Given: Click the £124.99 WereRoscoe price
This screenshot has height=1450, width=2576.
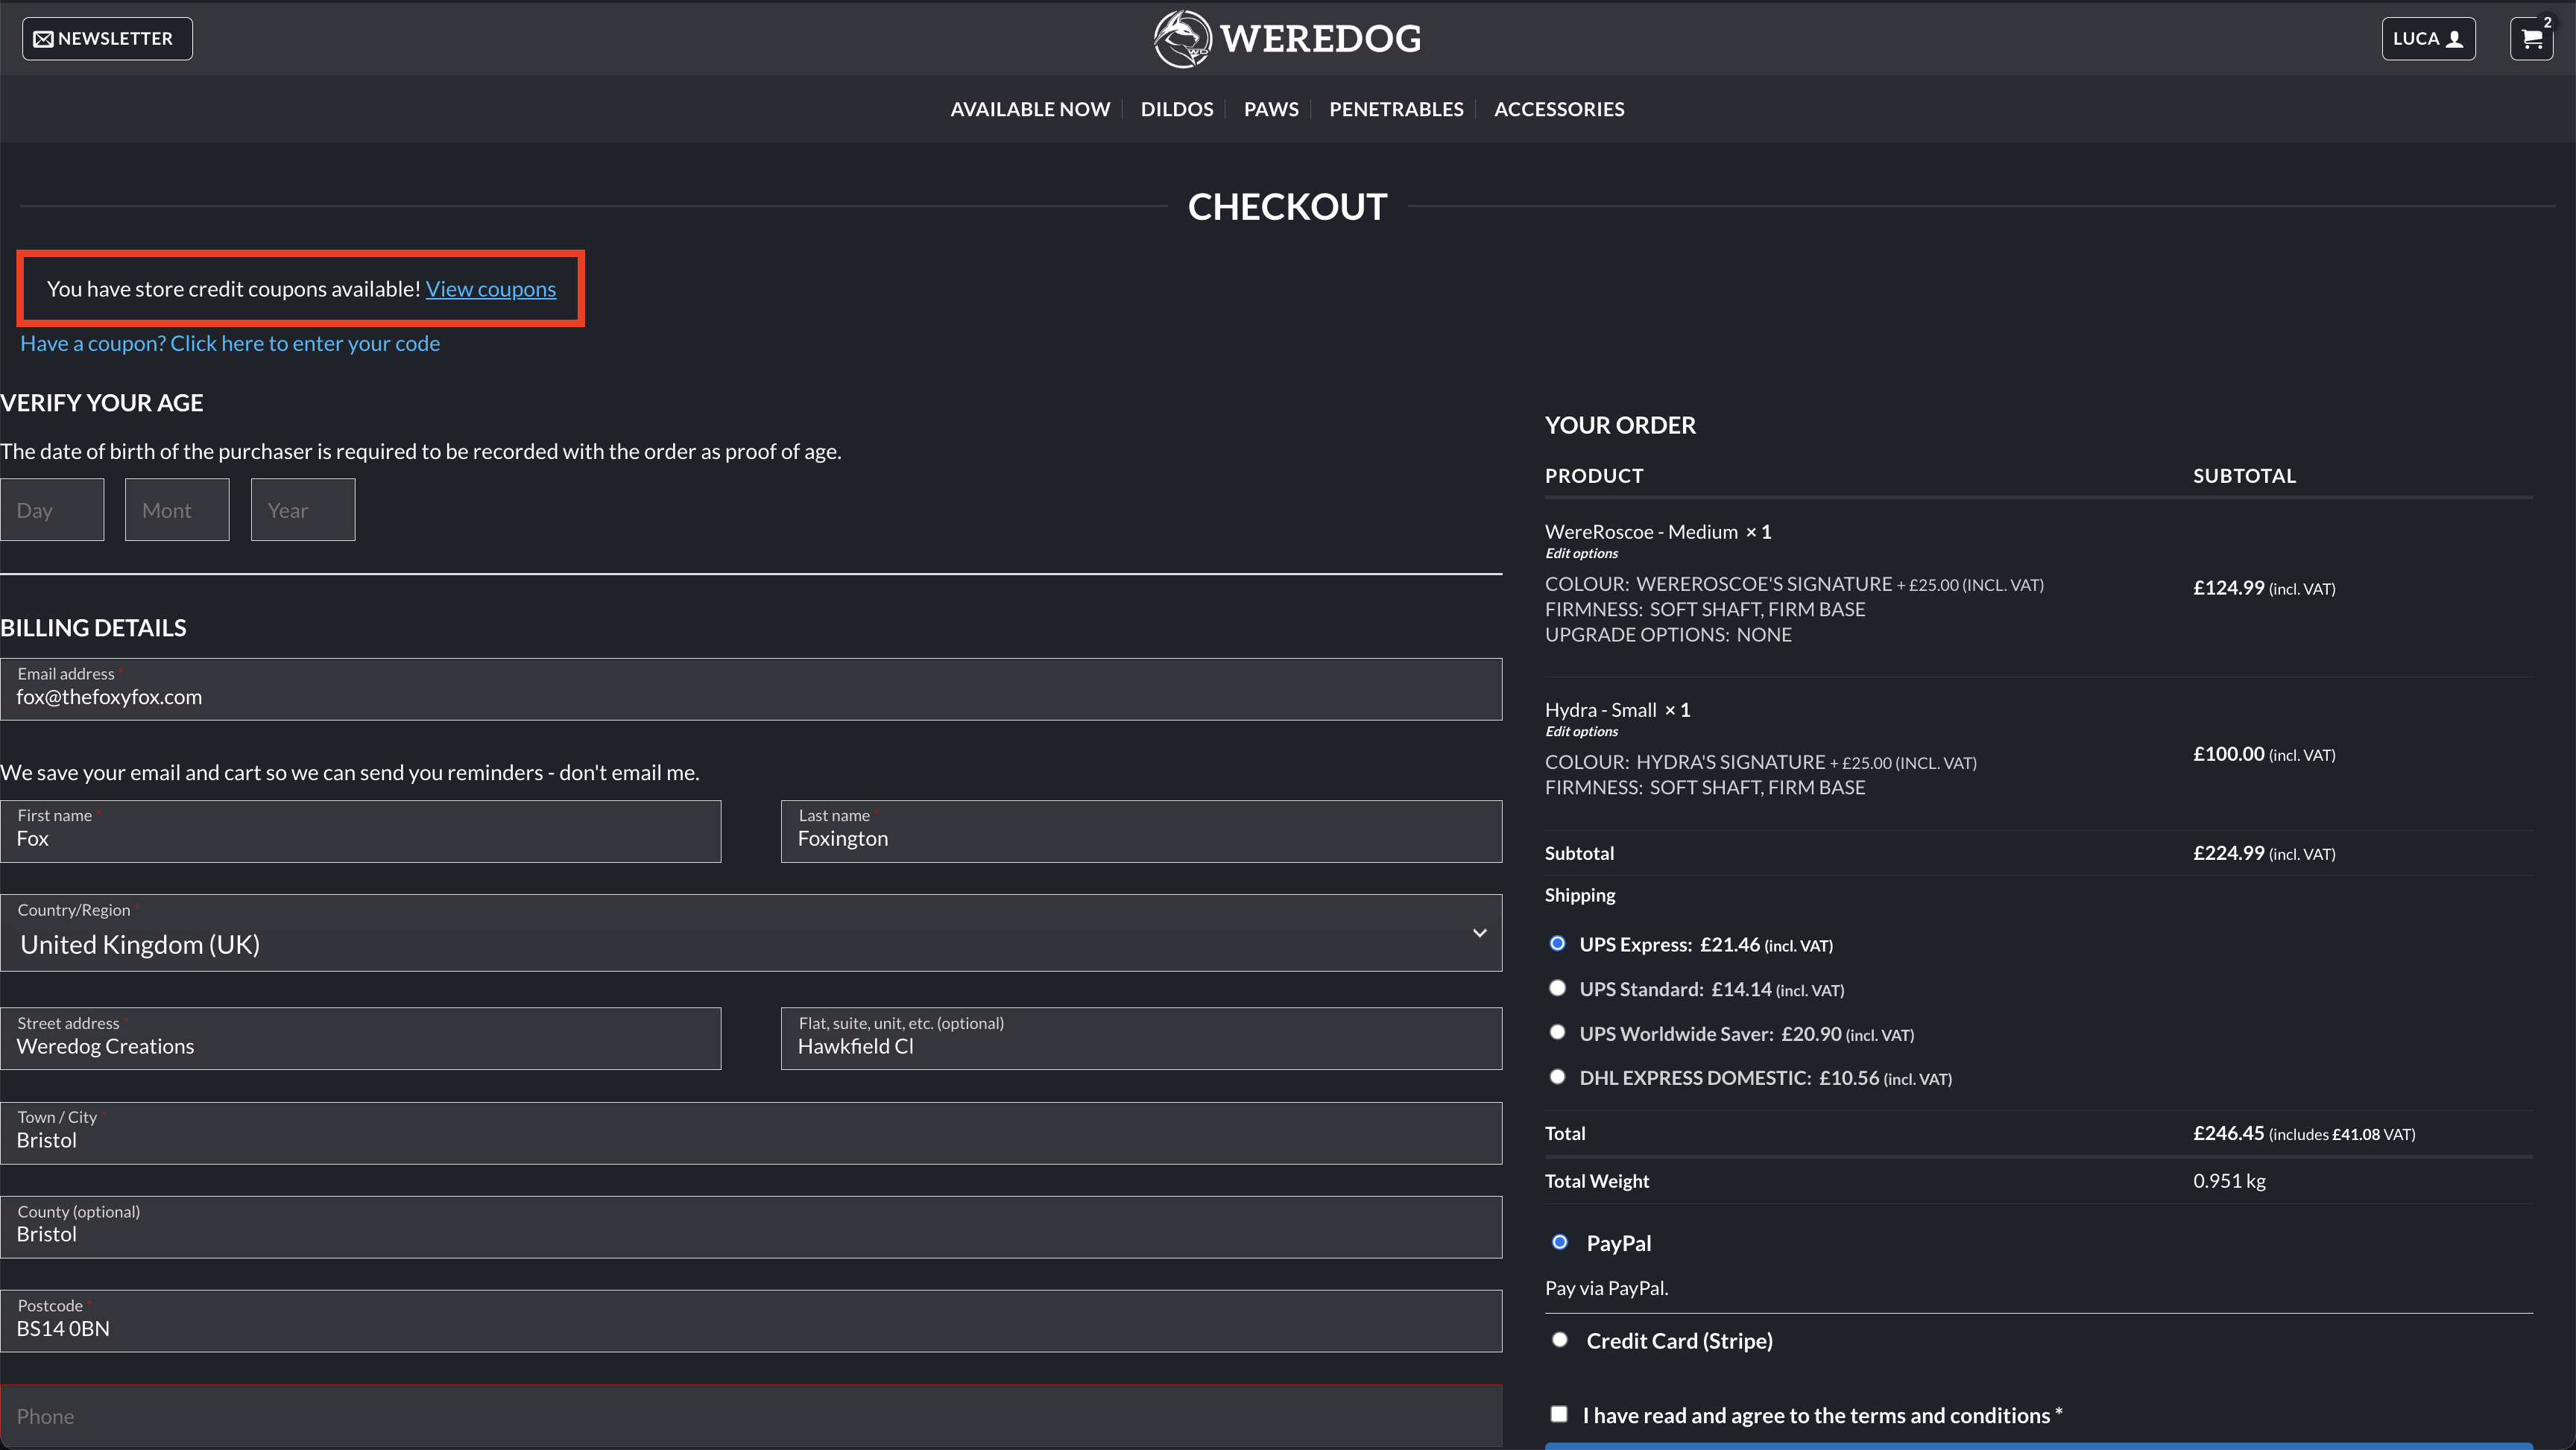Looking at the screenshot, I should pyautogui.click(x=2228, y=588).
